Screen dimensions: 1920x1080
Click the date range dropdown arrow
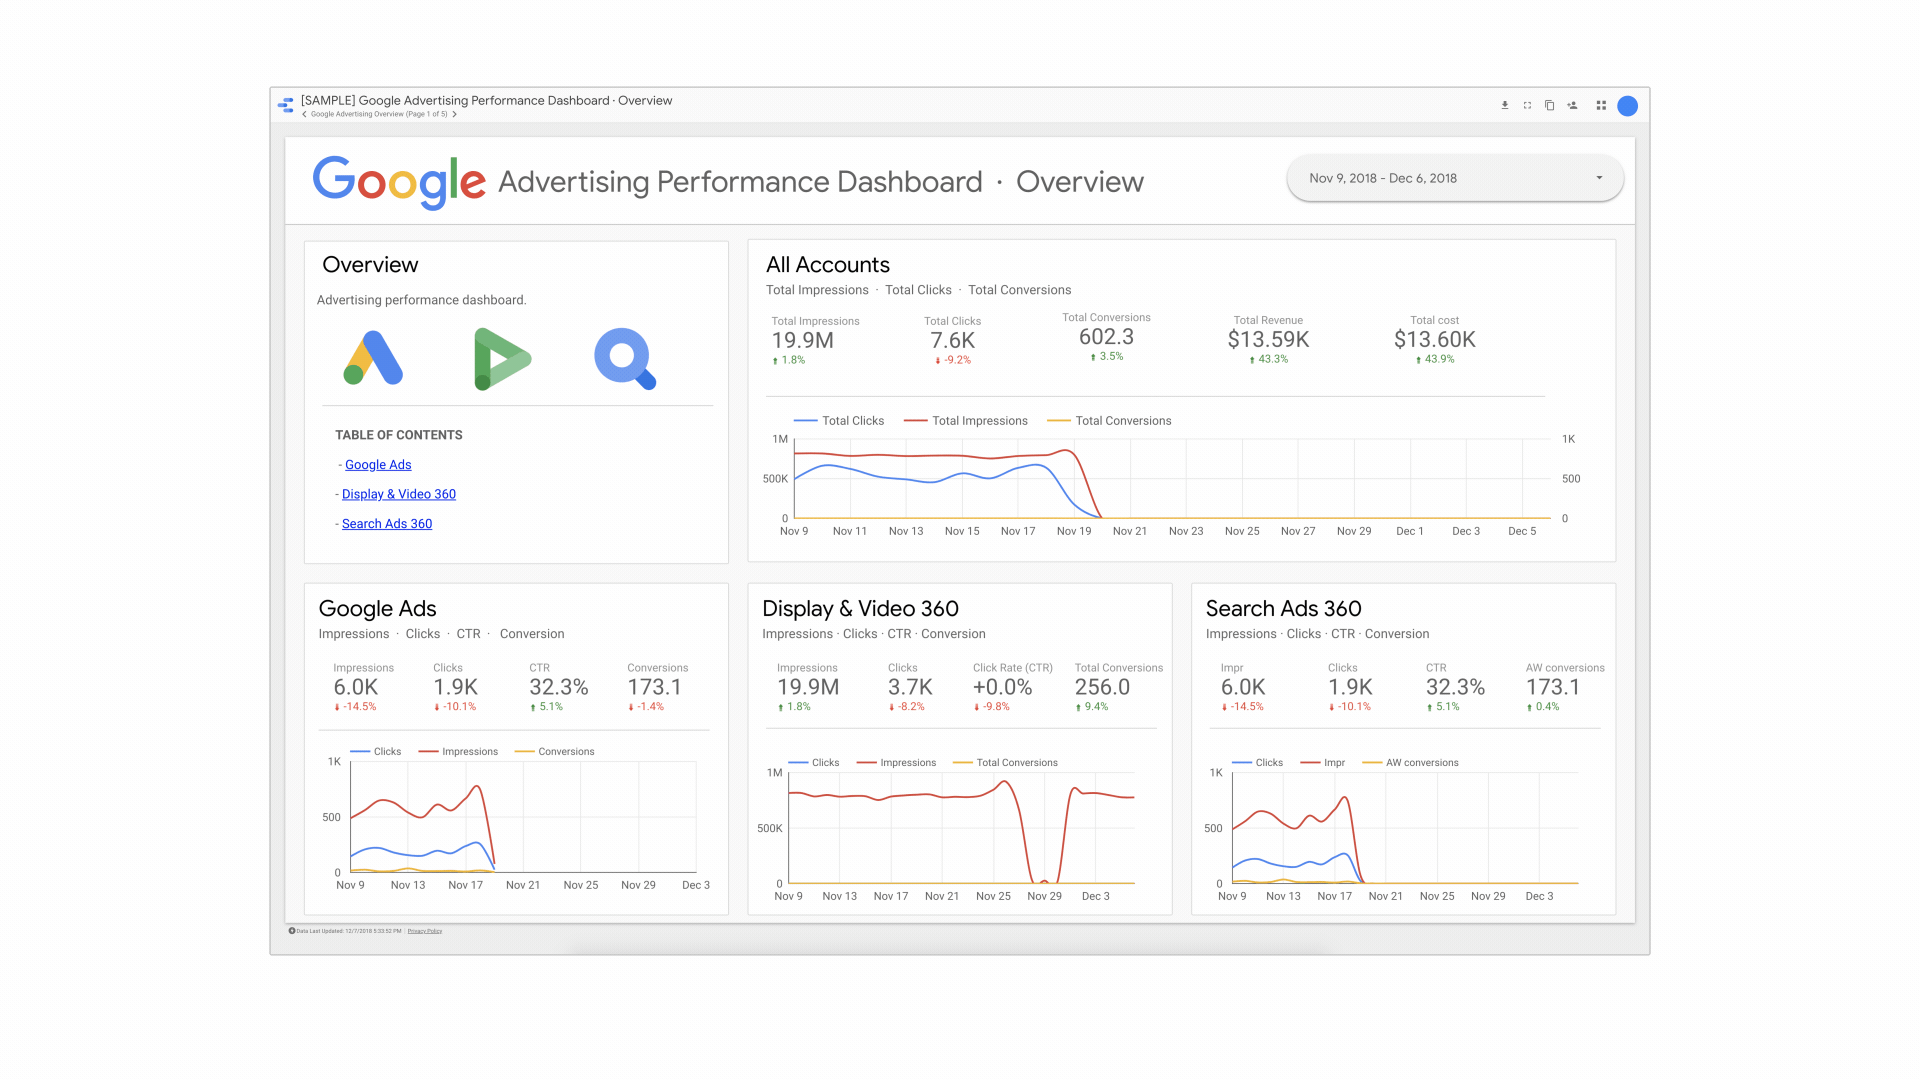(1599, 178)
